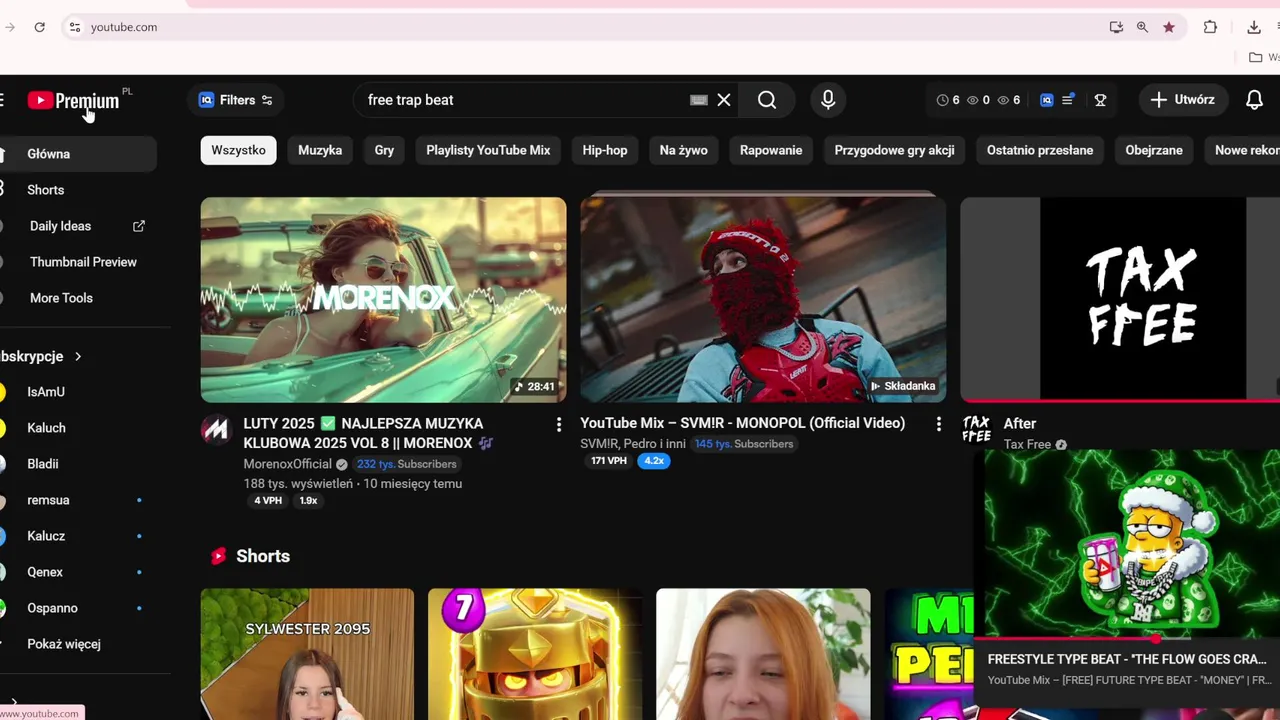Open the Shorts shelf heading
Screen dimensions: 1280x720
point(263,556)
